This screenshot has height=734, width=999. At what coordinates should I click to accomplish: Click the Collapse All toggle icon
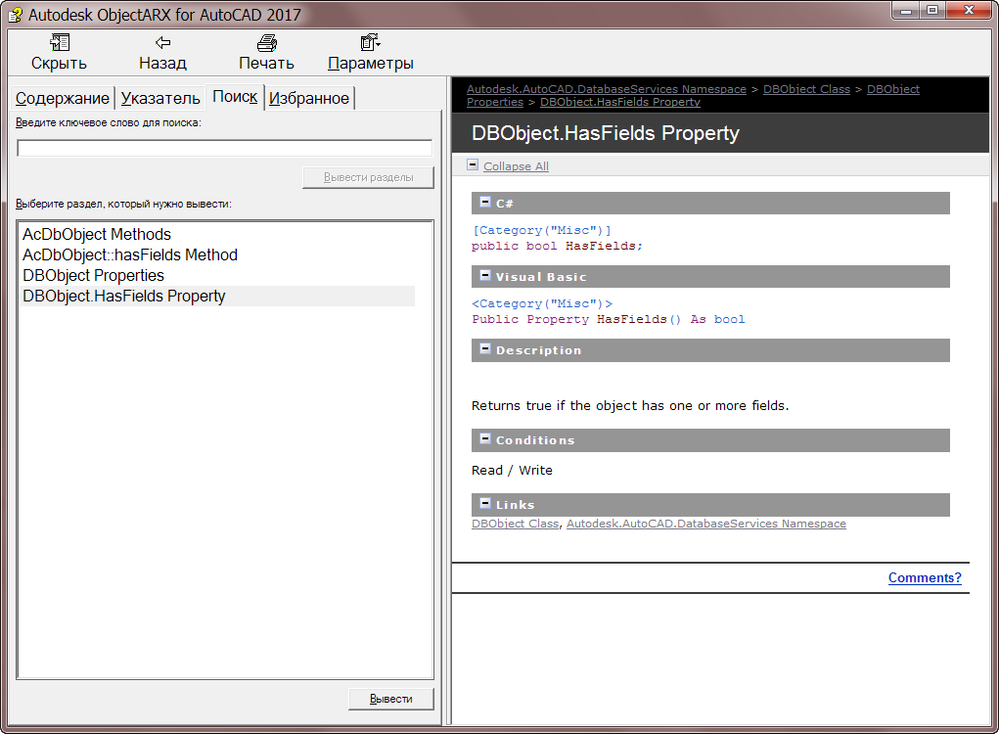pyautogui.click(x=473, y=165)
